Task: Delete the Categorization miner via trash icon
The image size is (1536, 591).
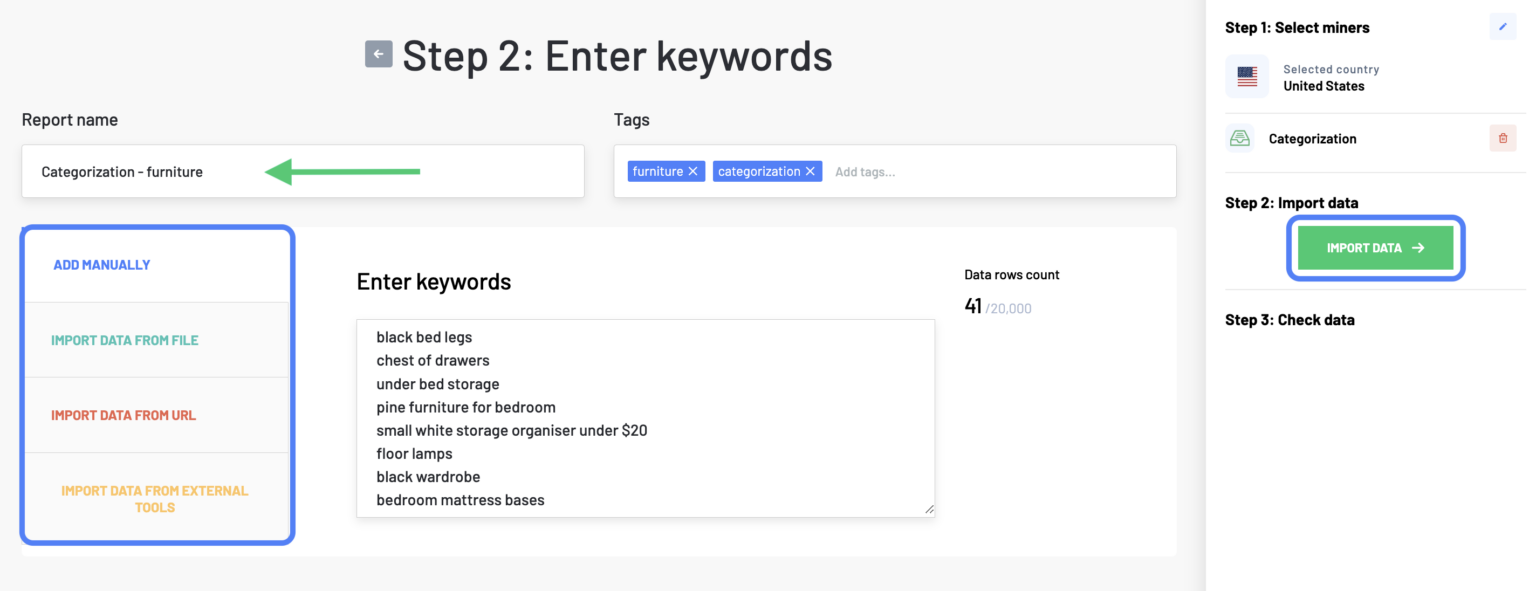Action: (x=1503, y=138)
